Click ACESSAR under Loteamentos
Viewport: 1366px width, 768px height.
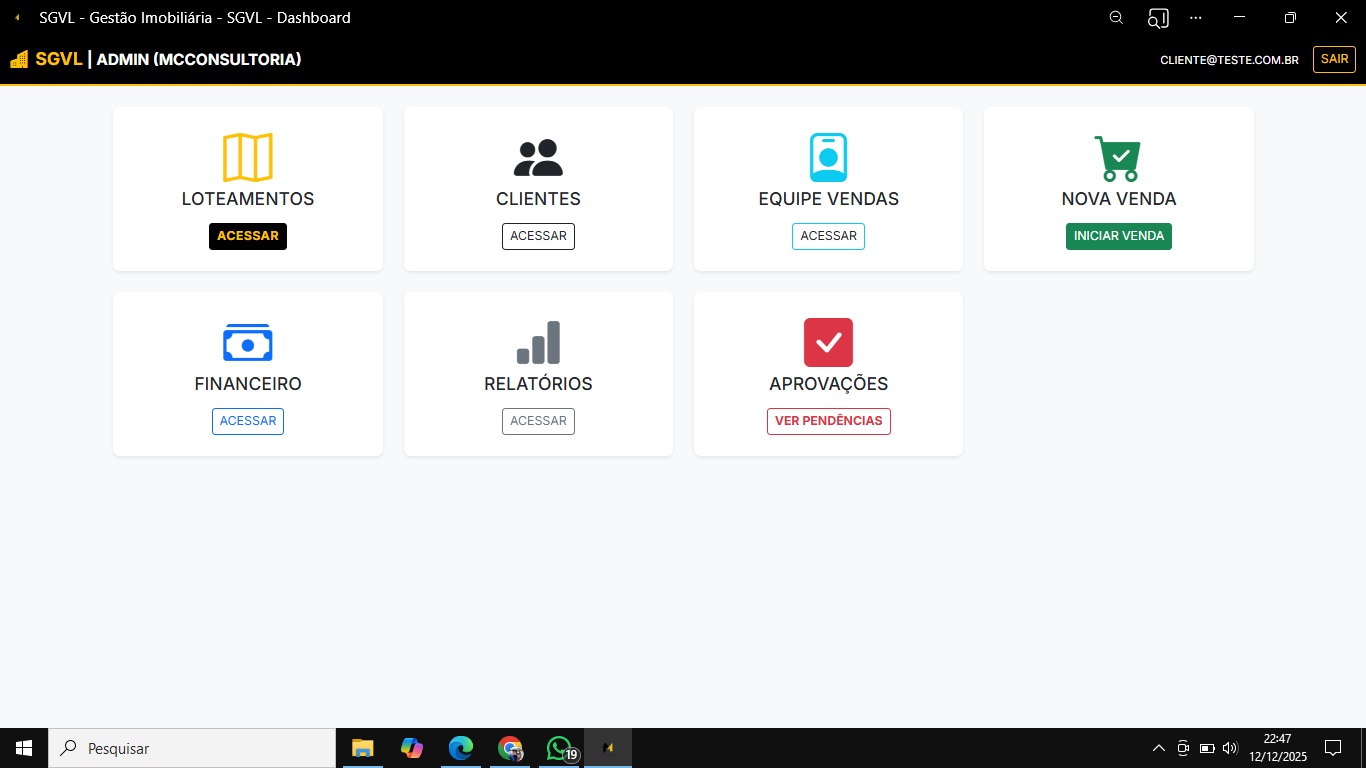pos(248,236)
